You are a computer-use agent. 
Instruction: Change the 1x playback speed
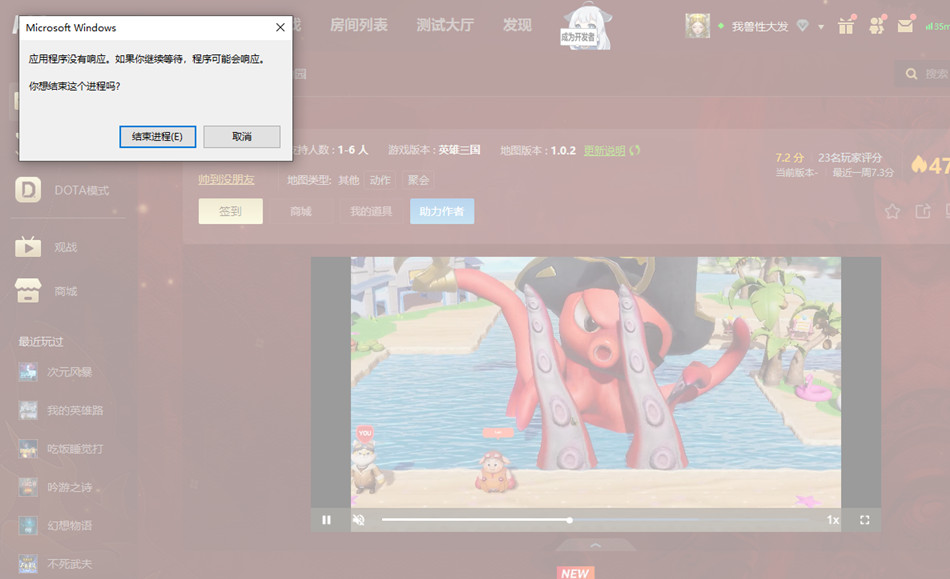point(833,520)
